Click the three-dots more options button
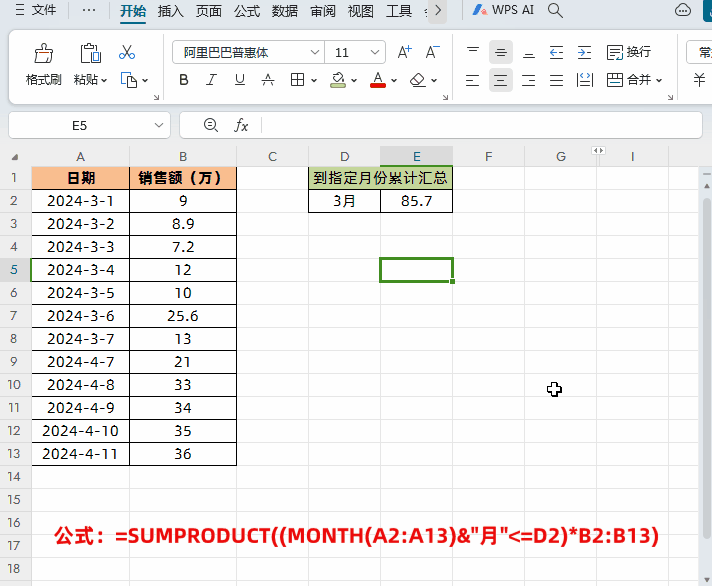This screenshot has height=586, width=712. (x=89, y=10)
